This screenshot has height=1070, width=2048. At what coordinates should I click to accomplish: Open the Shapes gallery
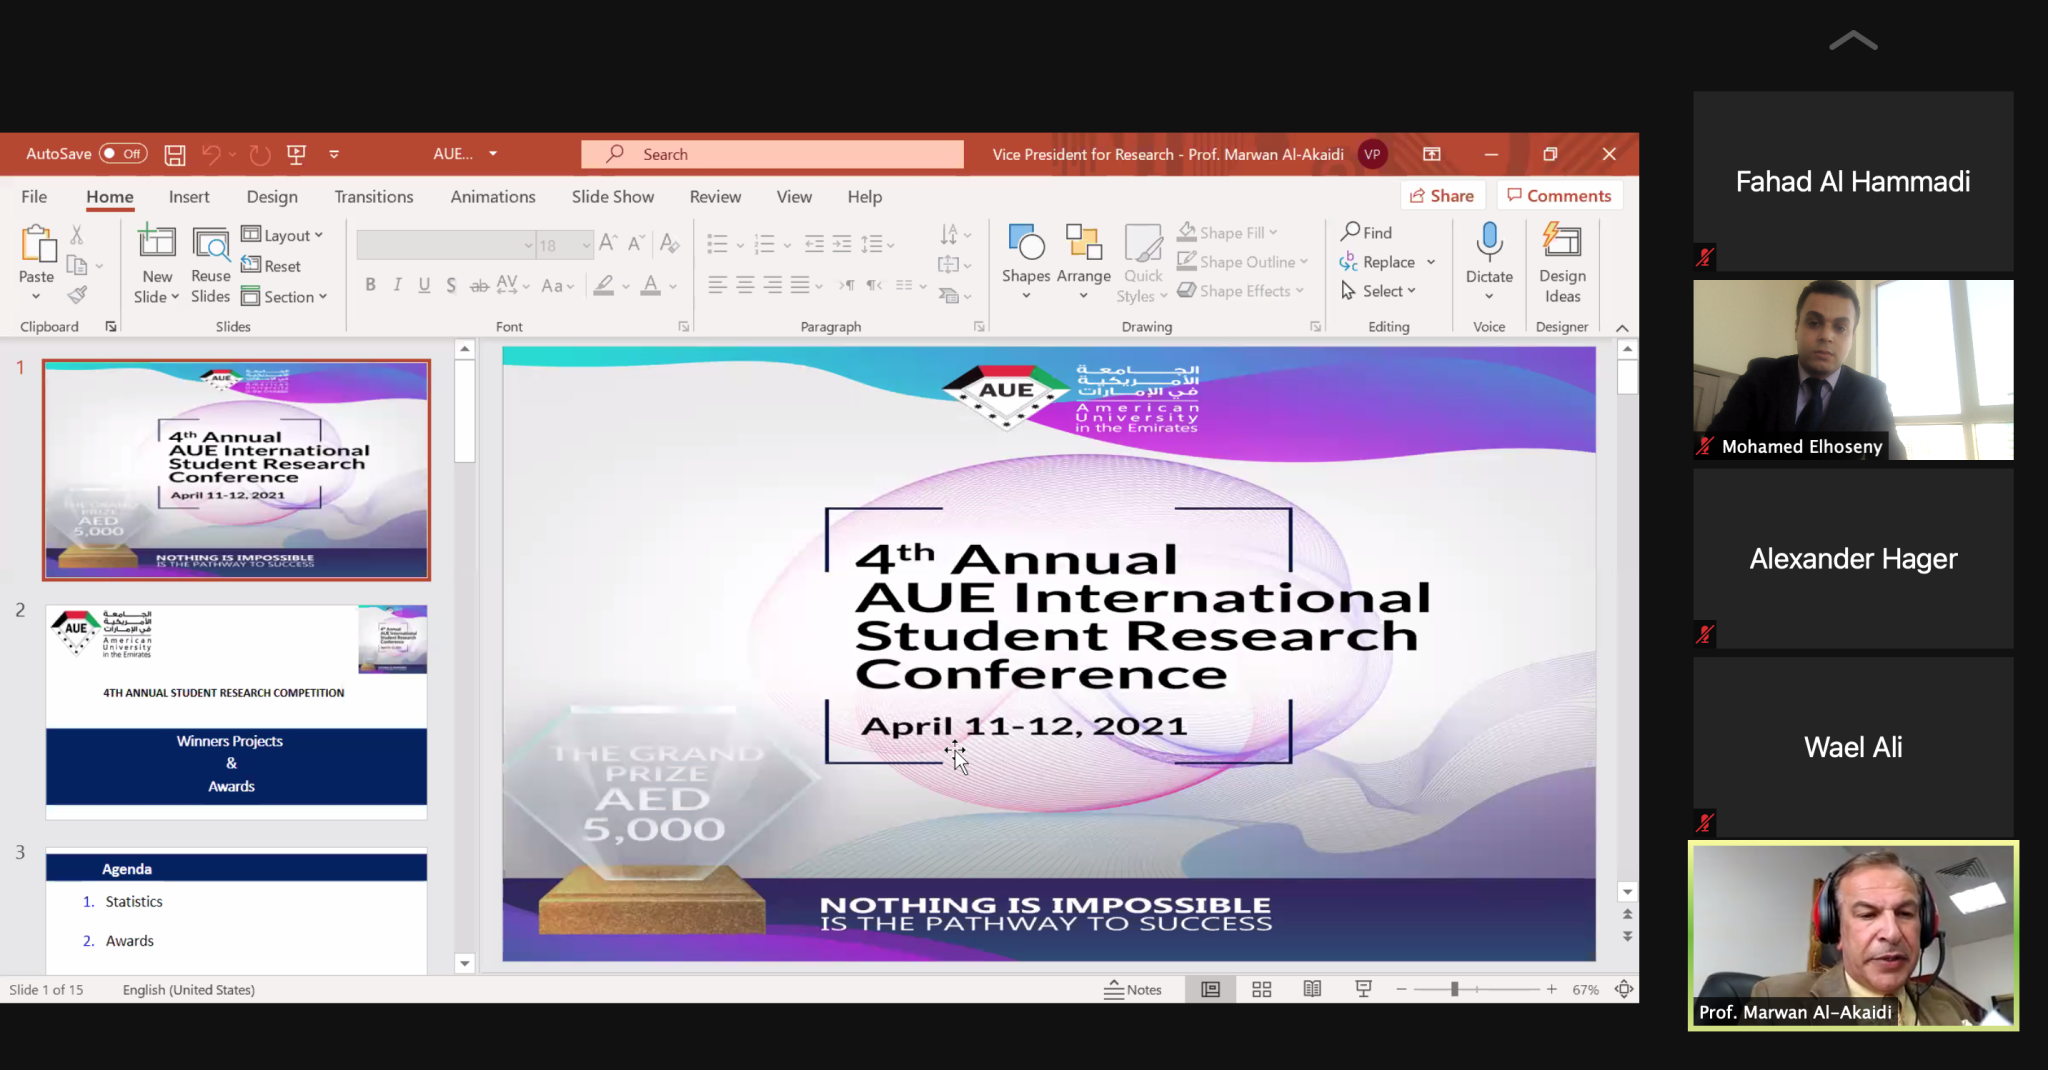pos(1026,262)
